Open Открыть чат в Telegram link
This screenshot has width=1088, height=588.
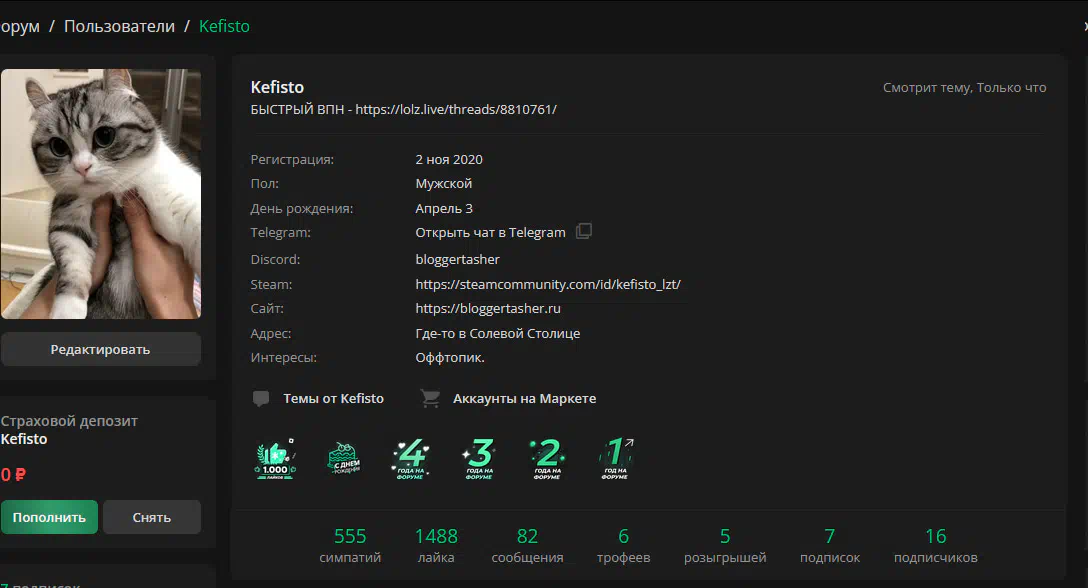pyautogui.click(x=491, y=233)
